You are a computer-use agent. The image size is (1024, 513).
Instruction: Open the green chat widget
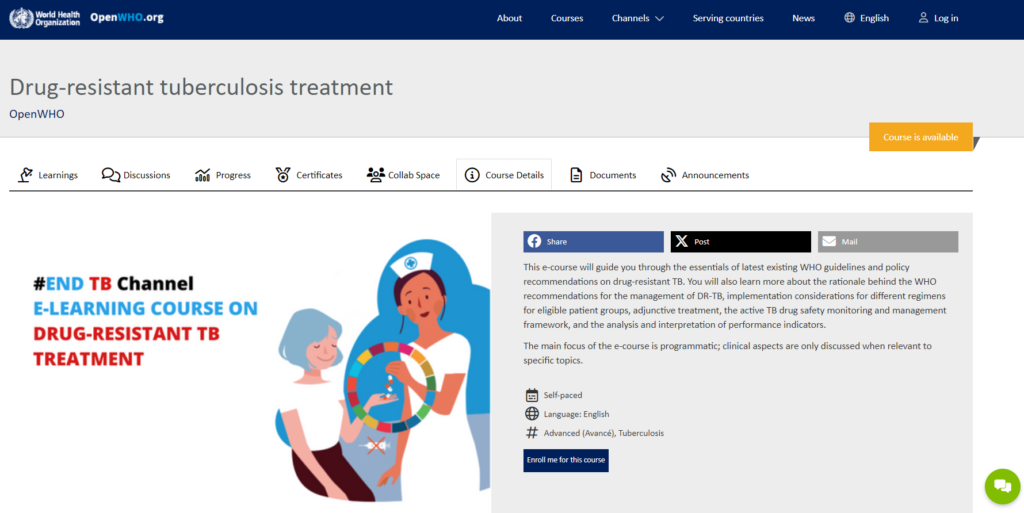[1002, 486]
